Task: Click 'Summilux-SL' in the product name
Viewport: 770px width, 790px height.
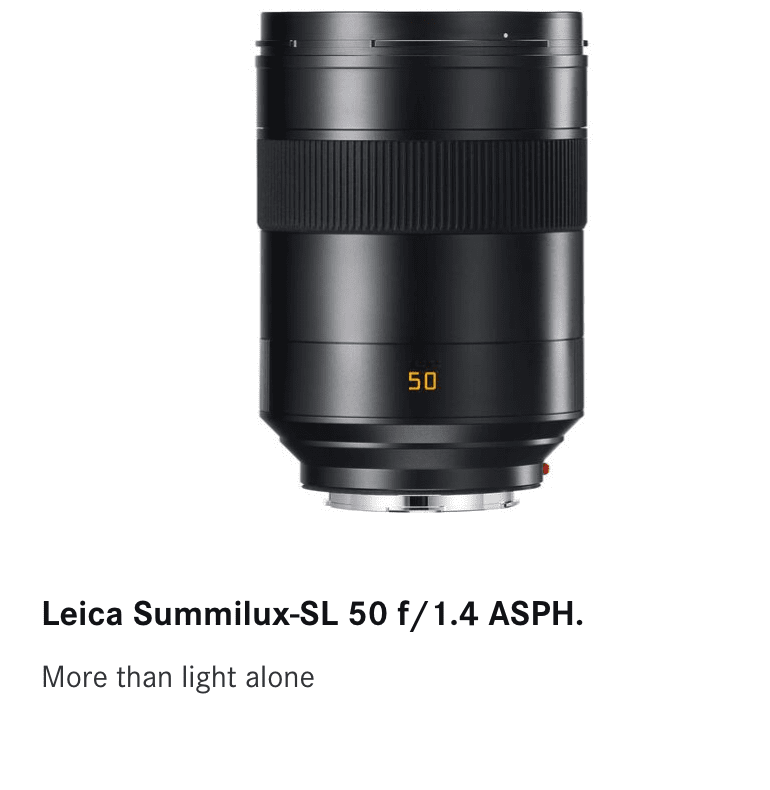Action: pos(235,614)
